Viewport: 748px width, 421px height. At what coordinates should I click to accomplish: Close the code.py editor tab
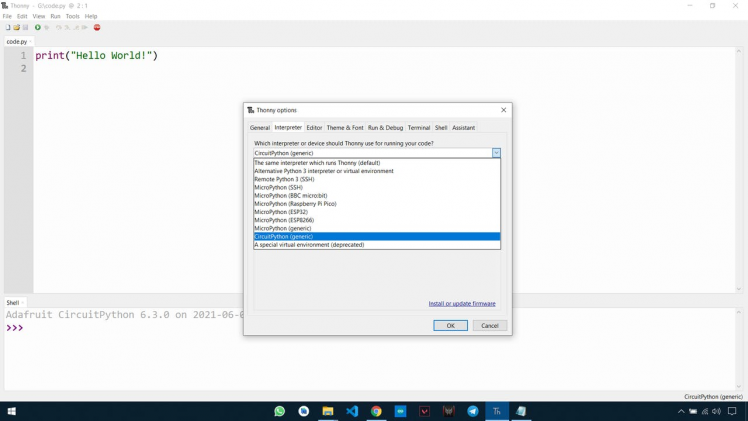(x=30, y=41)
